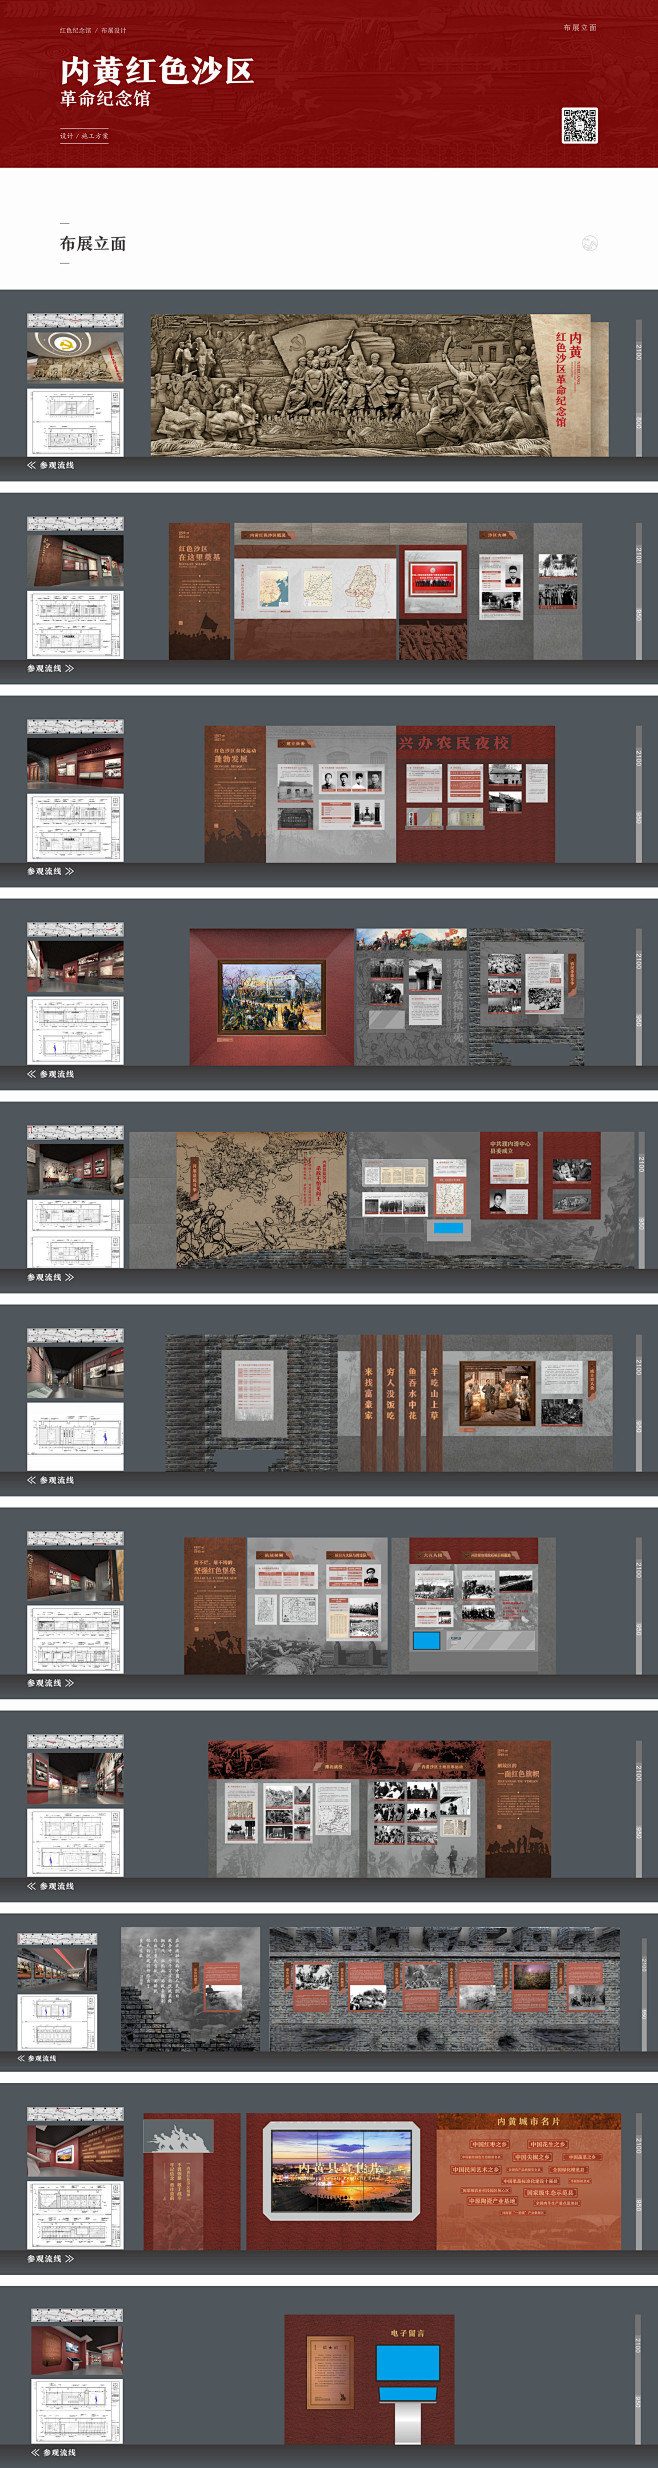Open rendering thumbnail in 内黄城市名片 row
Image resolution: width=658 pixels, height=2468 pixels.
[76, 2150]
